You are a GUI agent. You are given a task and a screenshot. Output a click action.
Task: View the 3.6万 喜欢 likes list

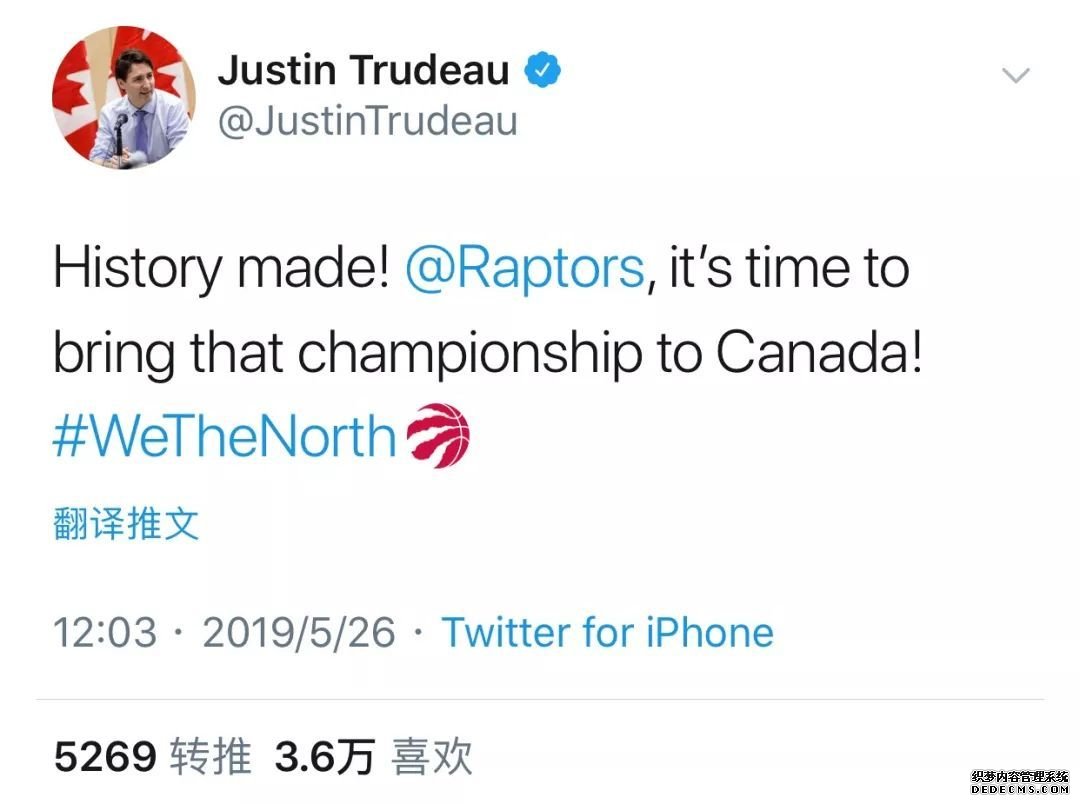[x=373, y=756]
